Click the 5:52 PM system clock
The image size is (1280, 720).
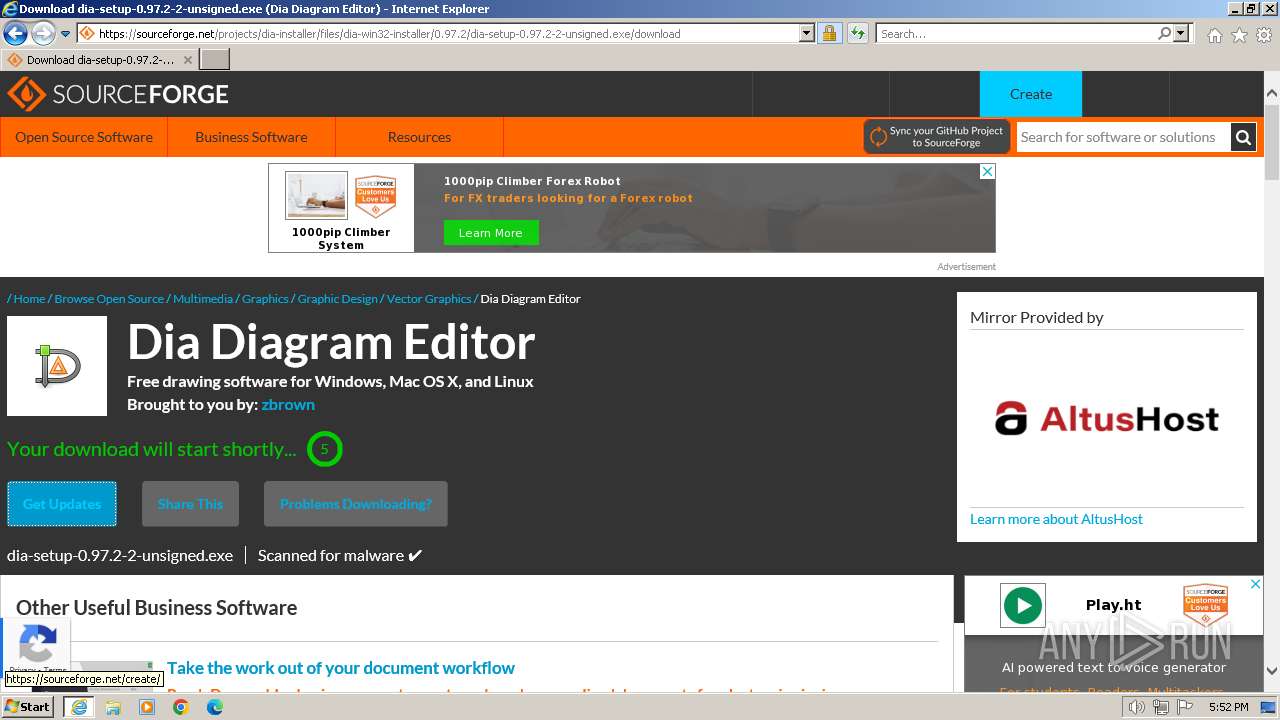pyautogui.click(x=1228, y=707)
